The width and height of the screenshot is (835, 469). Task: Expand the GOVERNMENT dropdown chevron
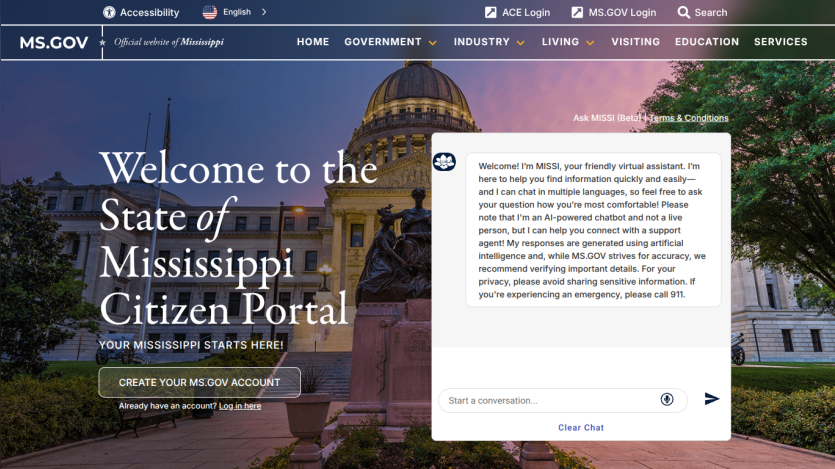(432, 43)
